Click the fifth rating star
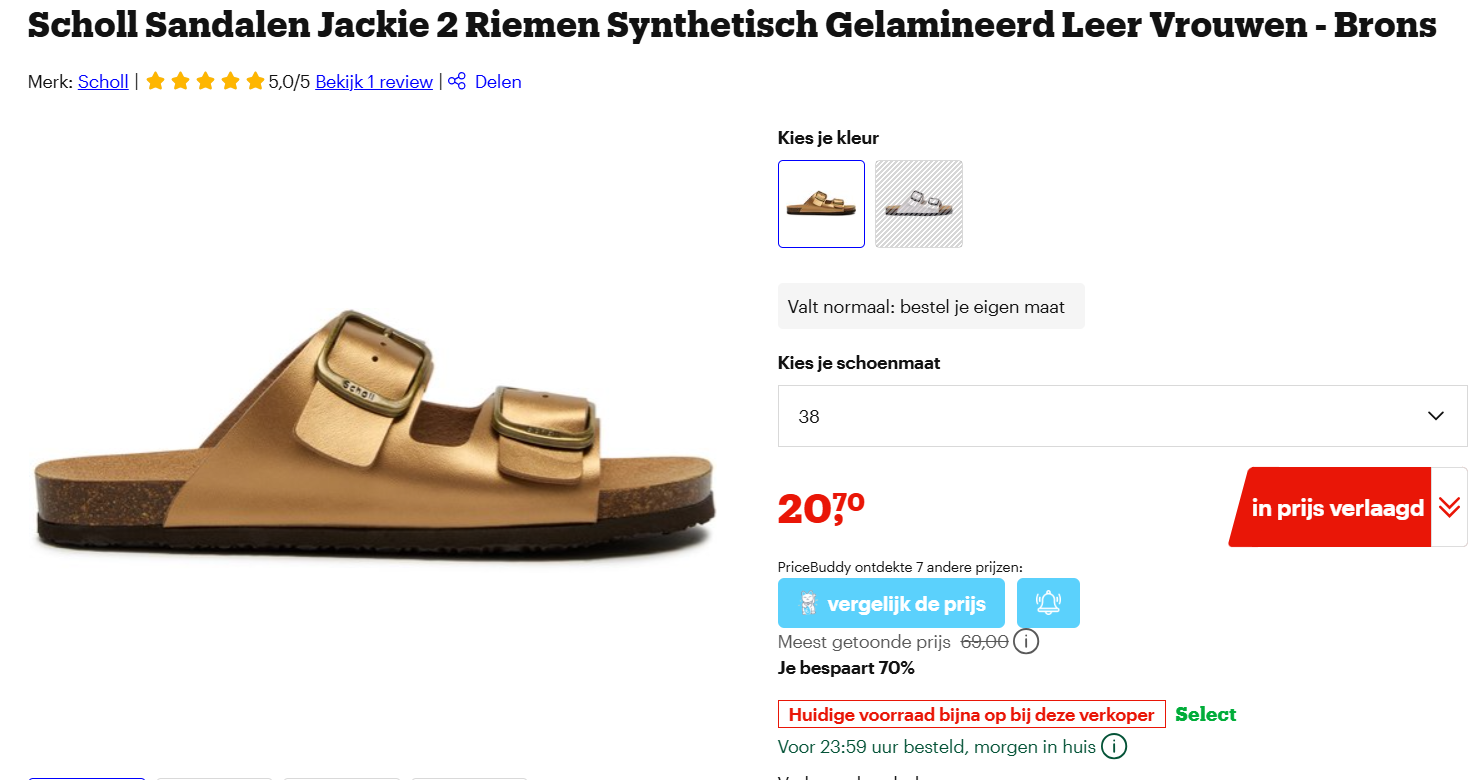 pos(253,81)
